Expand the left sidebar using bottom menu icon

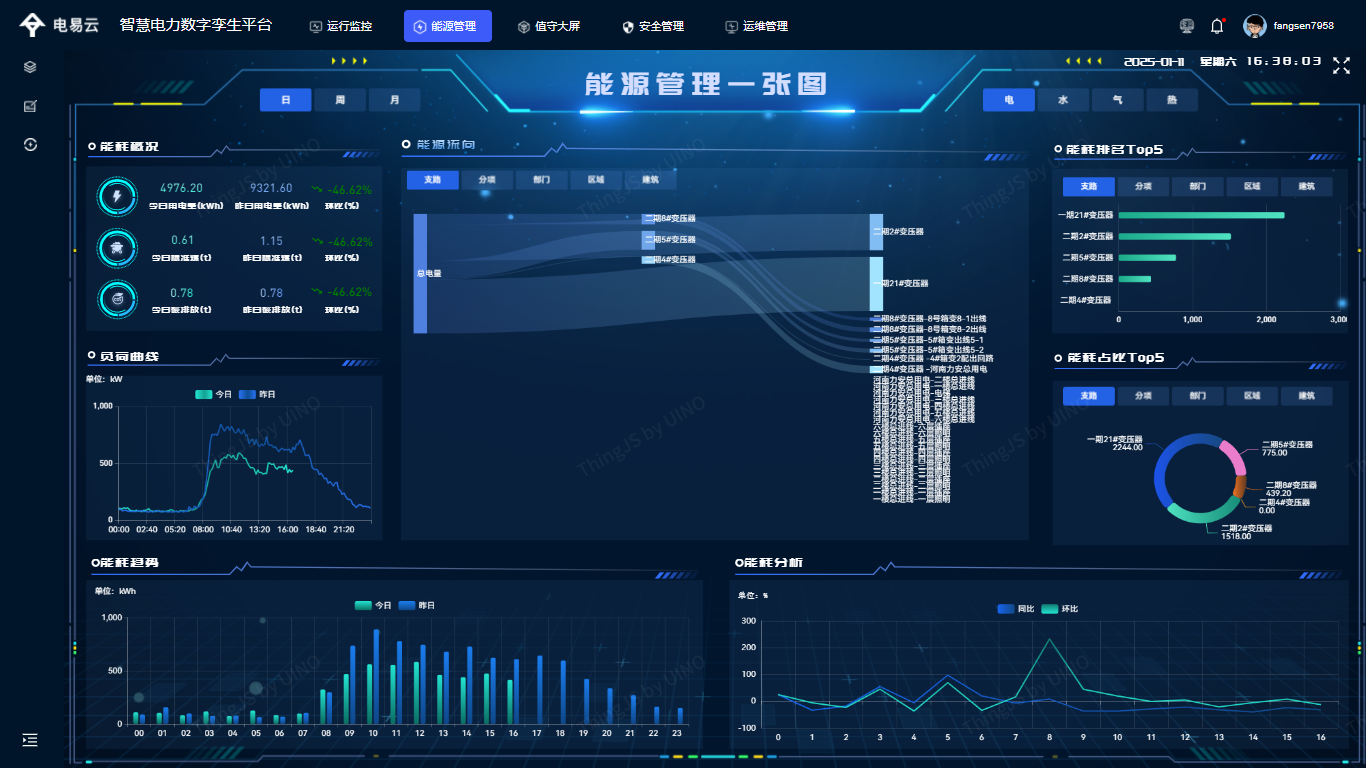30,740
